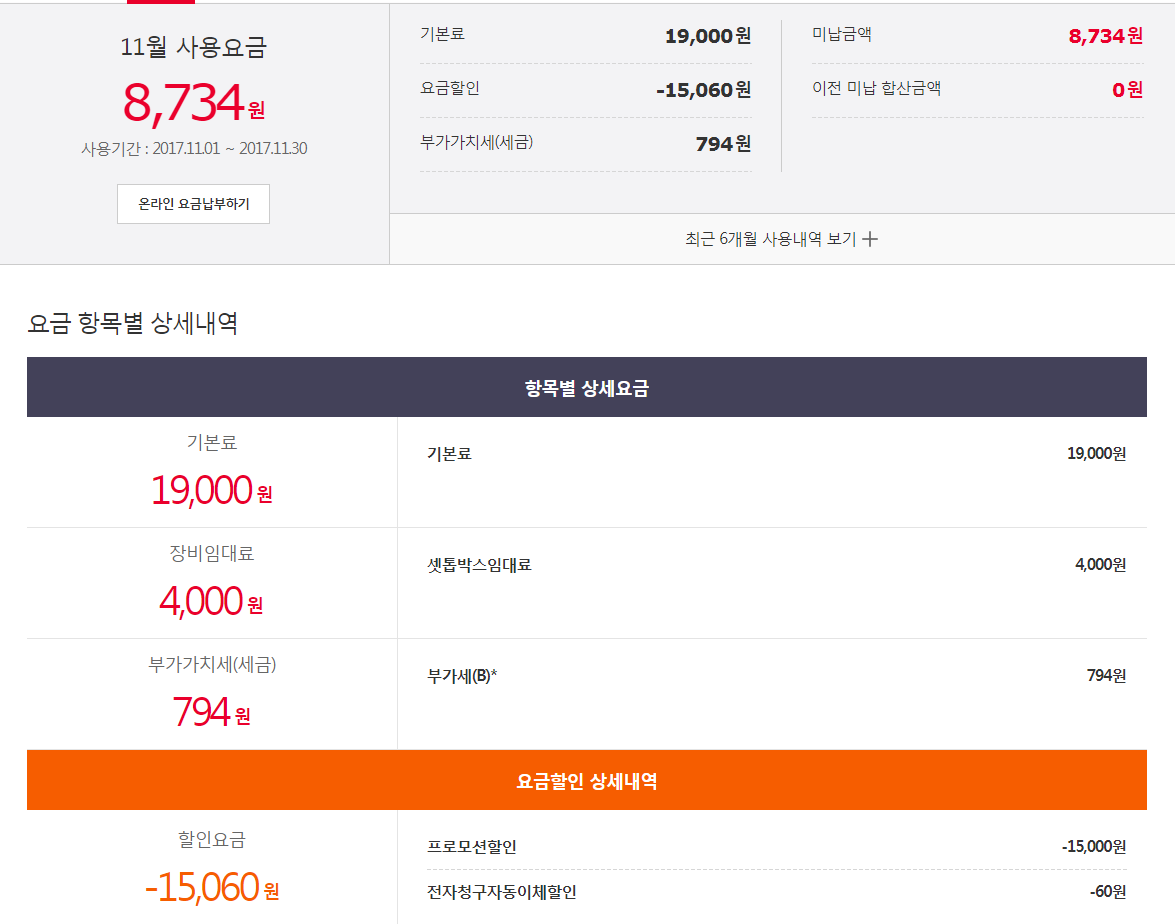The height and width of the screenshot is (924, 1175).
Task: Click the 요금할인 label in the top summary
Action: click(x=449, y=88)
